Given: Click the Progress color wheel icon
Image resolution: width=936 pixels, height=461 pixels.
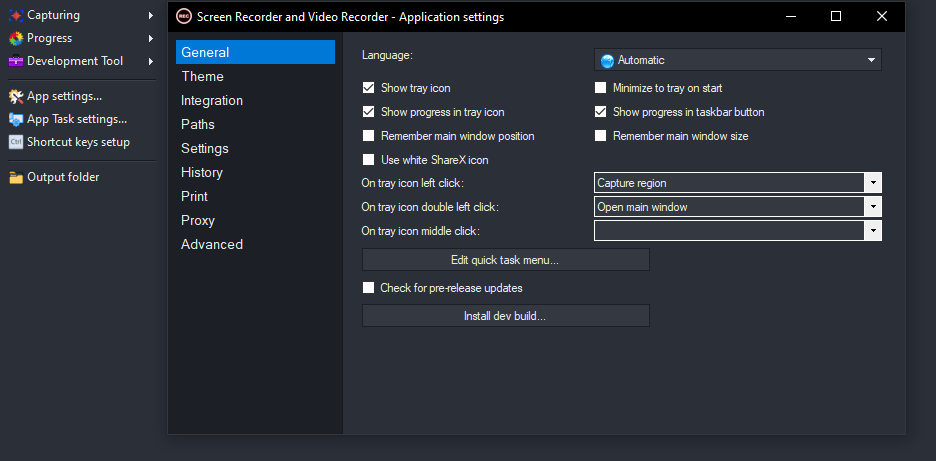Looking at the screenshot, I should 16,38.
